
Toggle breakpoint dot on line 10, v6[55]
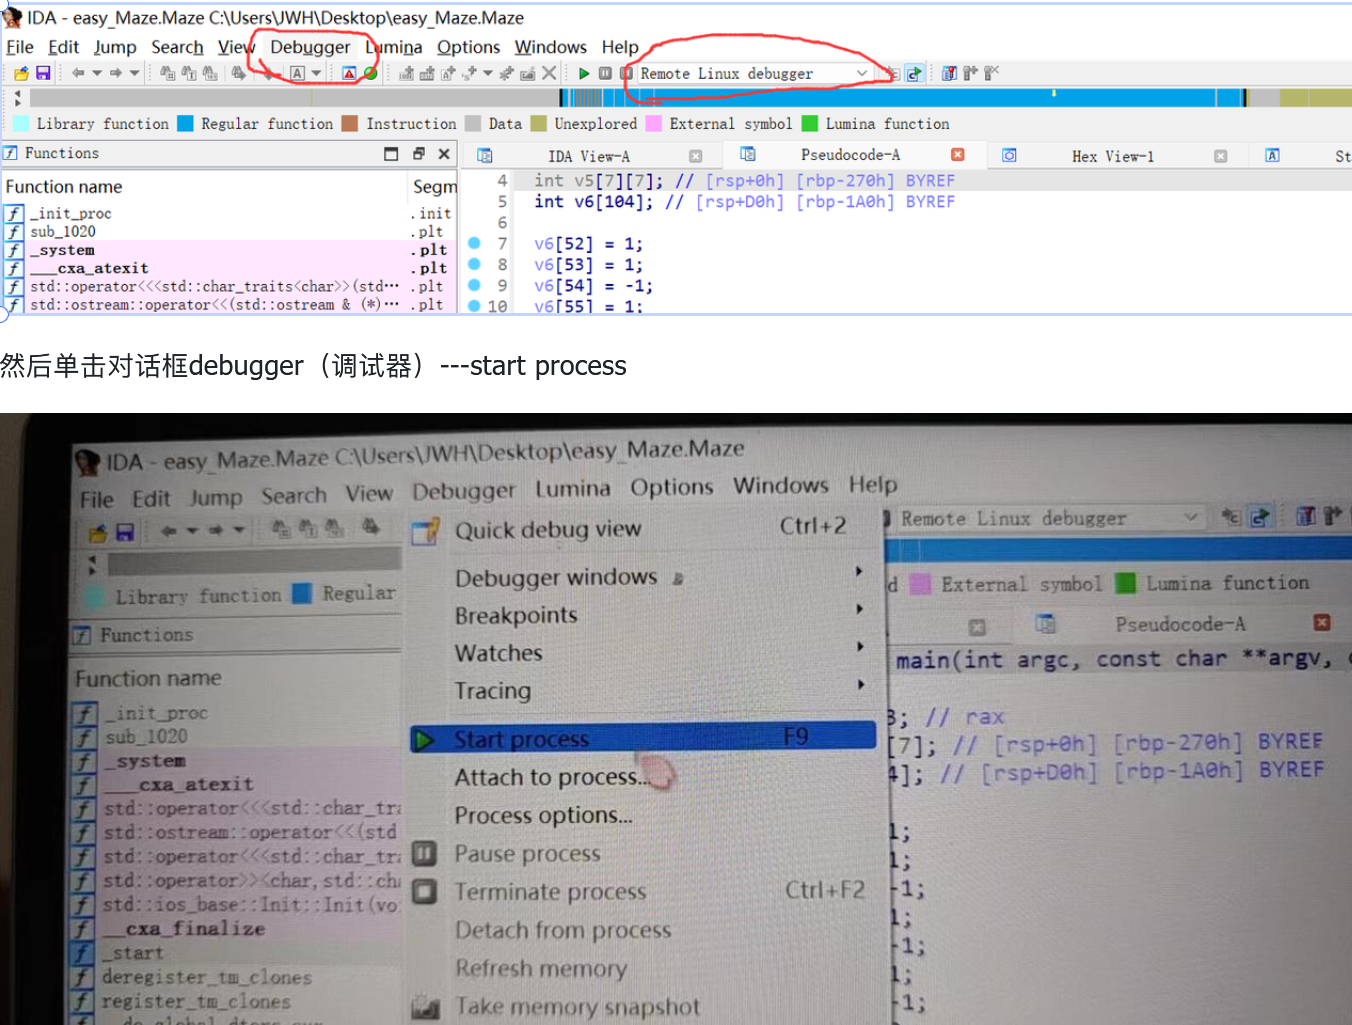point(474,306)
